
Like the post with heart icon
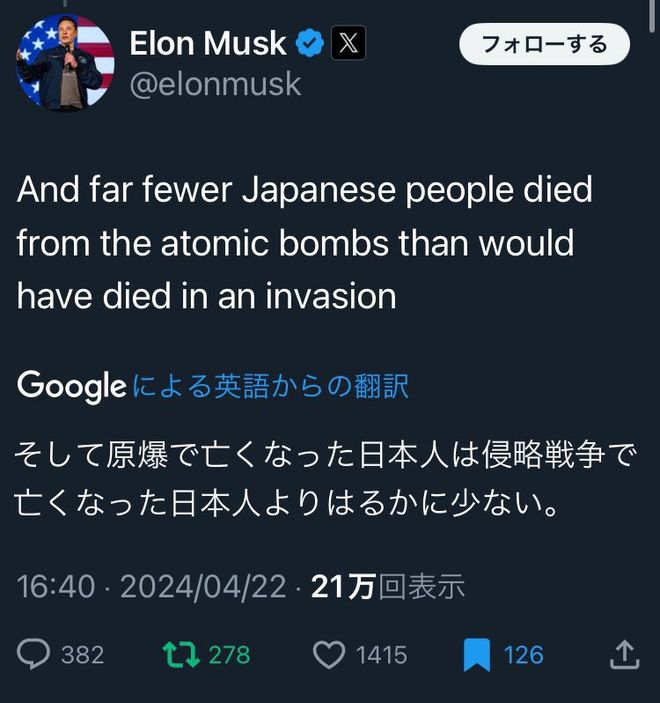pos(329,654)
